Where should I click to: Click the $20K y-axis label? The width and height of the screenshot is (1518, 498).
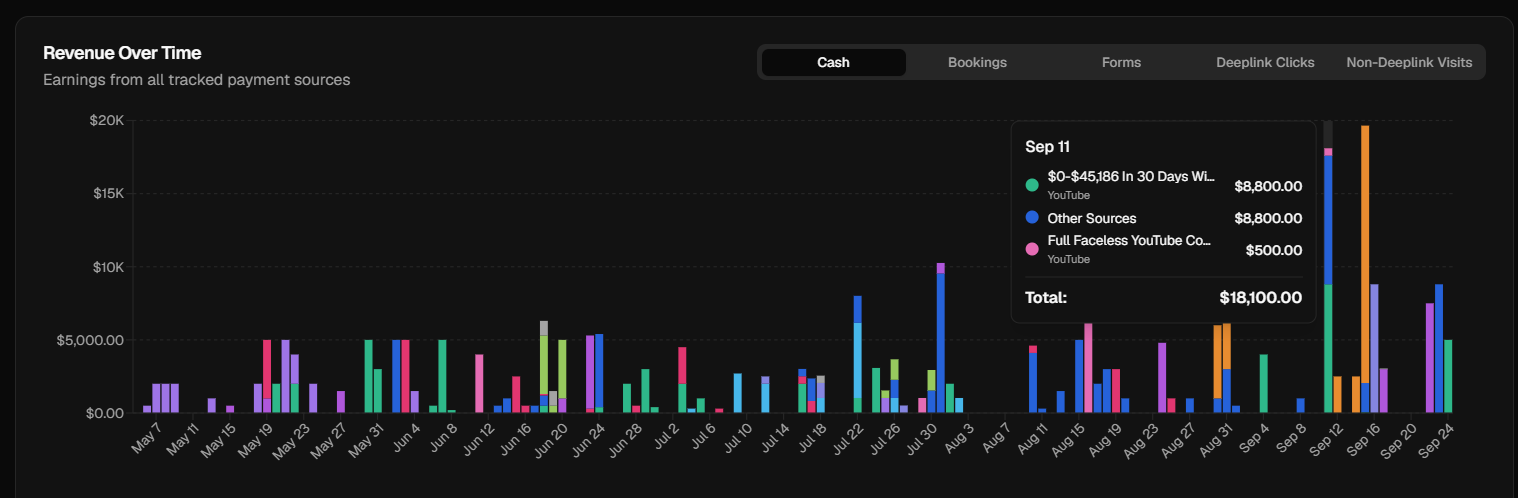coord(106,120)
